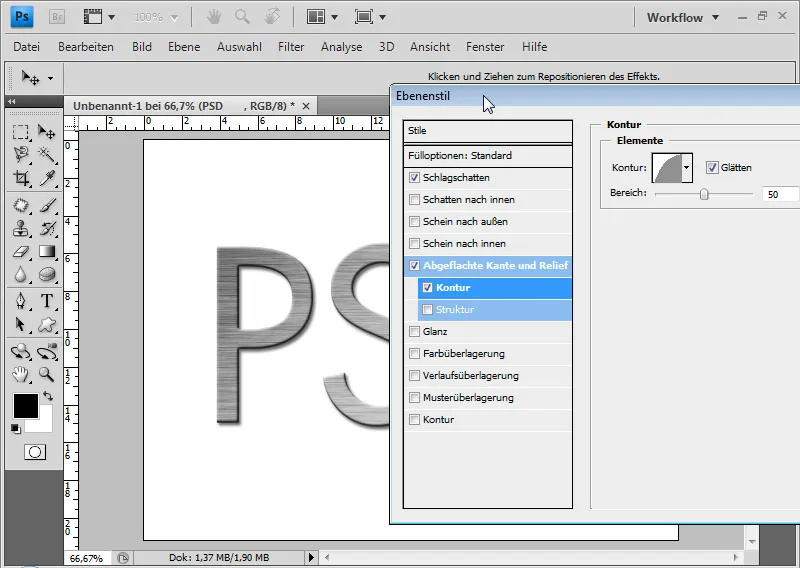Select the Crop tool
The width and height of the screenshot is (800, 568).
point(20,178)
